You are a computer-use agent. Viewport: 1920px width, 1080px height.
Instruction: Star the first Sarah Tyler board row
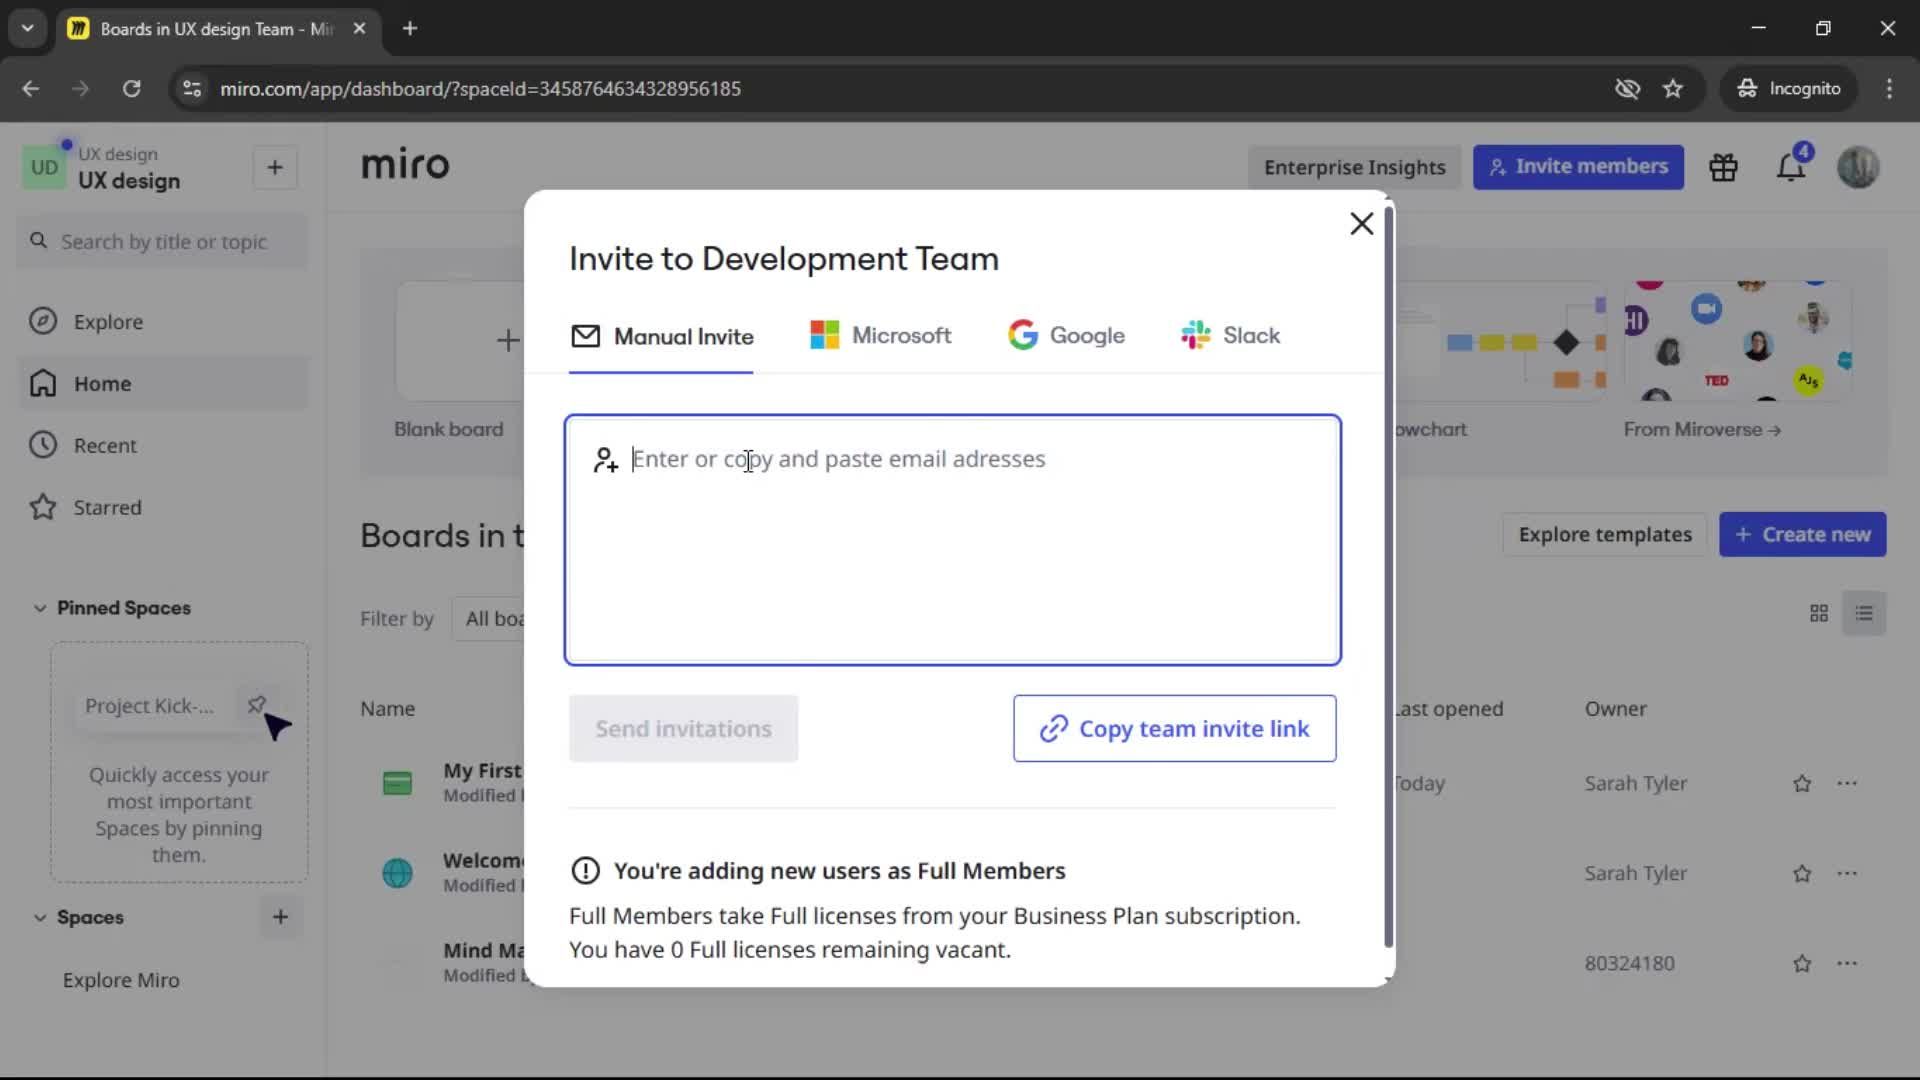(1802, 784)
